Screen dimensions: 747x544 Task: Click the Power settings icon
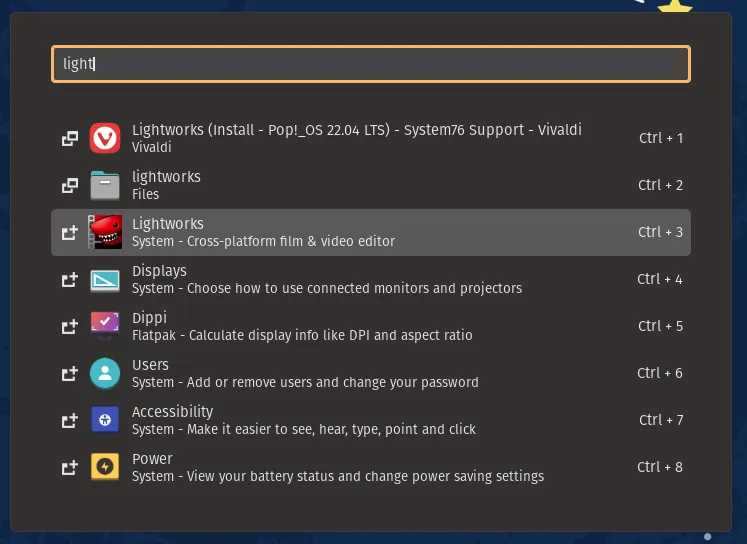coord(105,467)
